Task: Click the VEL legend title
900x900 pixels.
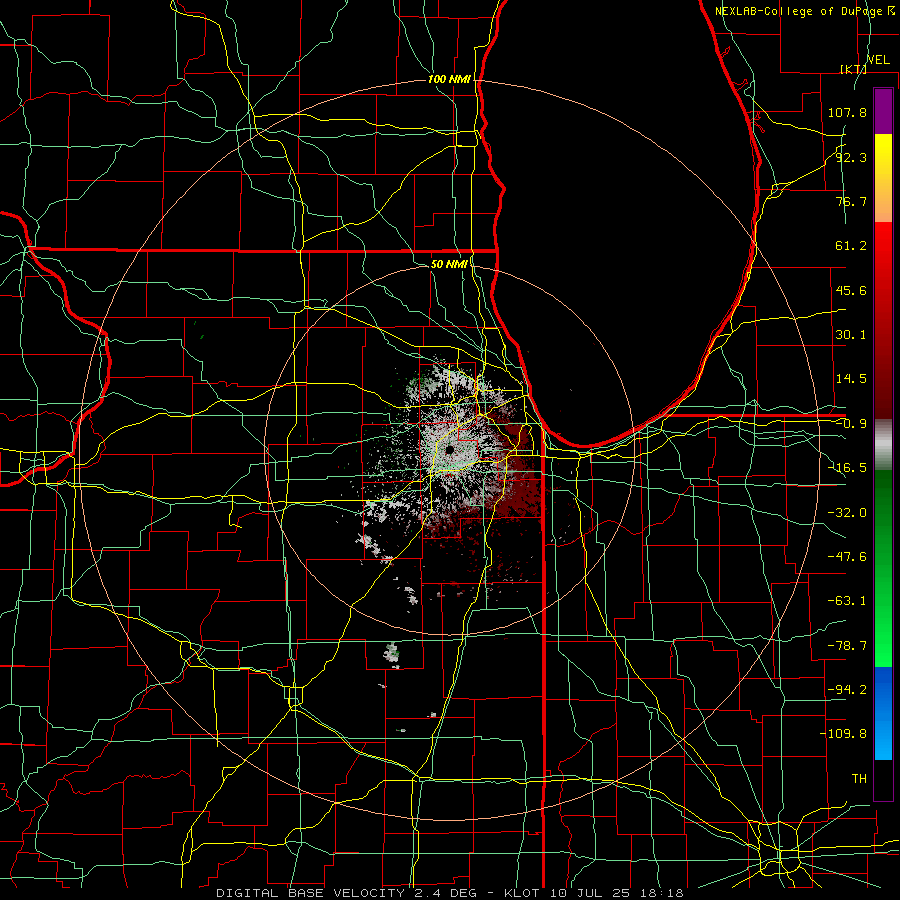Action: pyautogui.click(x=878, y=60)
